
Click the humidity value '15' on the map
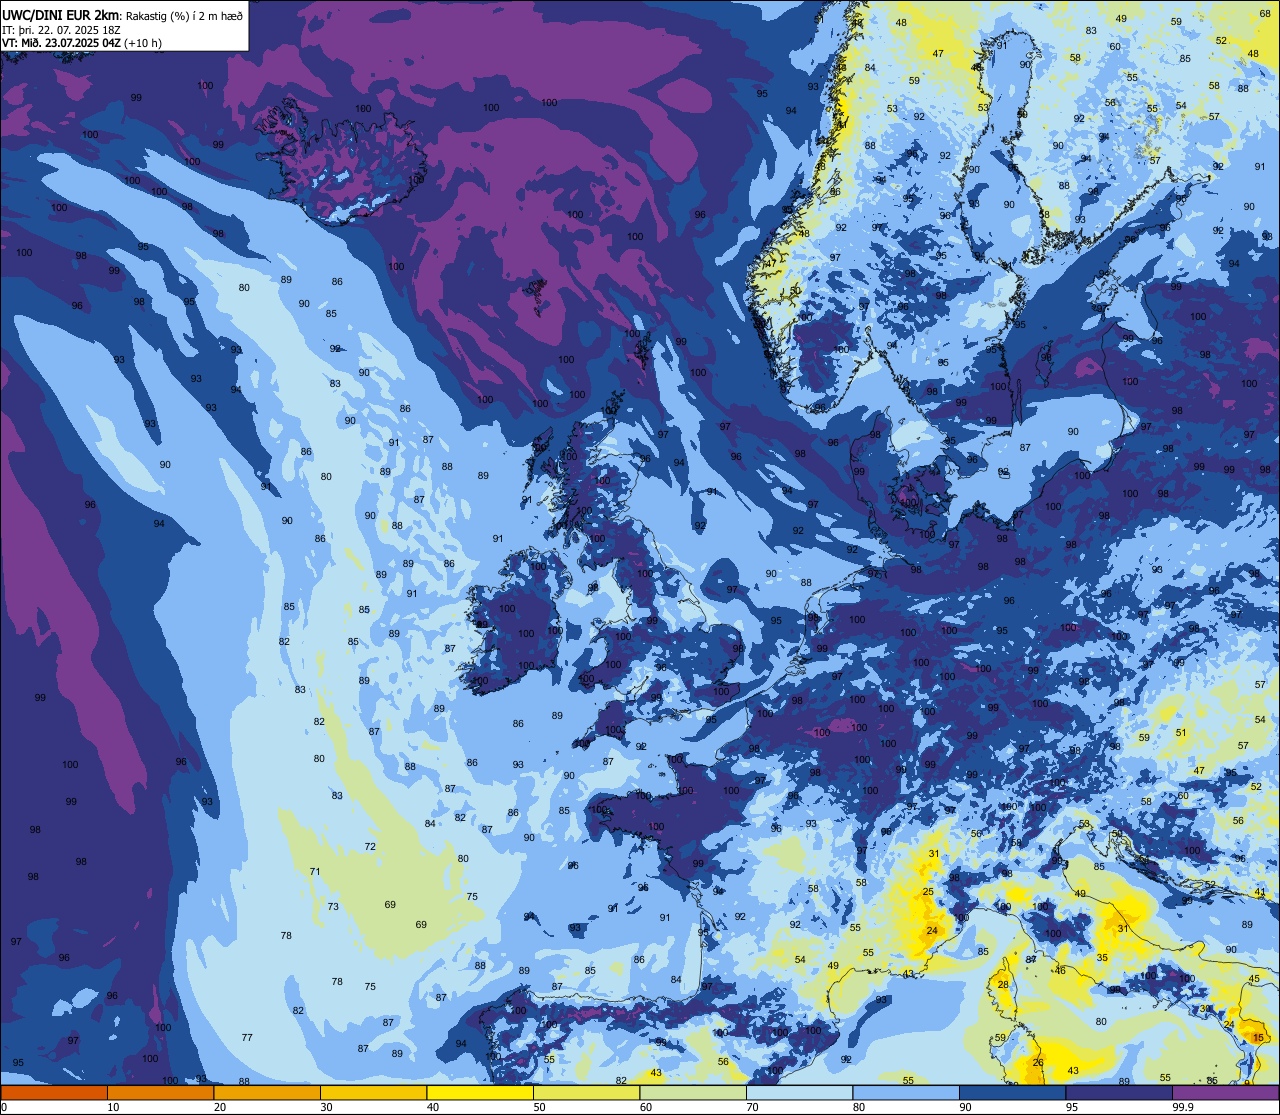click(1258, 1038)
